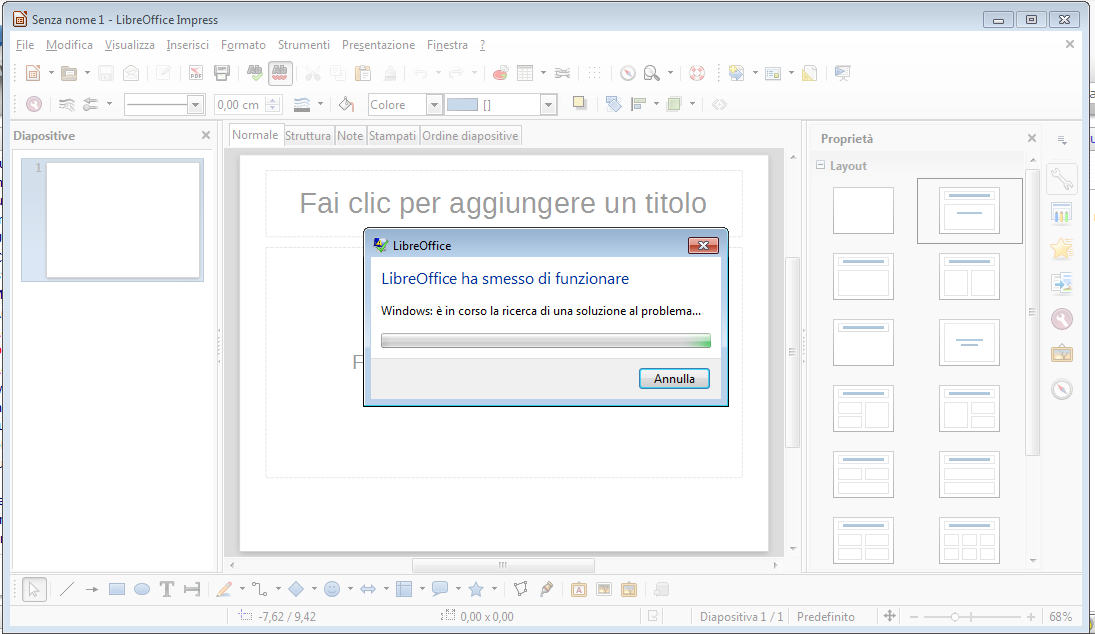Image resolution: width=1095 pixels, height=634 pixels.
Task: Open the recent files dropdown arrow
Action: coord(87,73)
